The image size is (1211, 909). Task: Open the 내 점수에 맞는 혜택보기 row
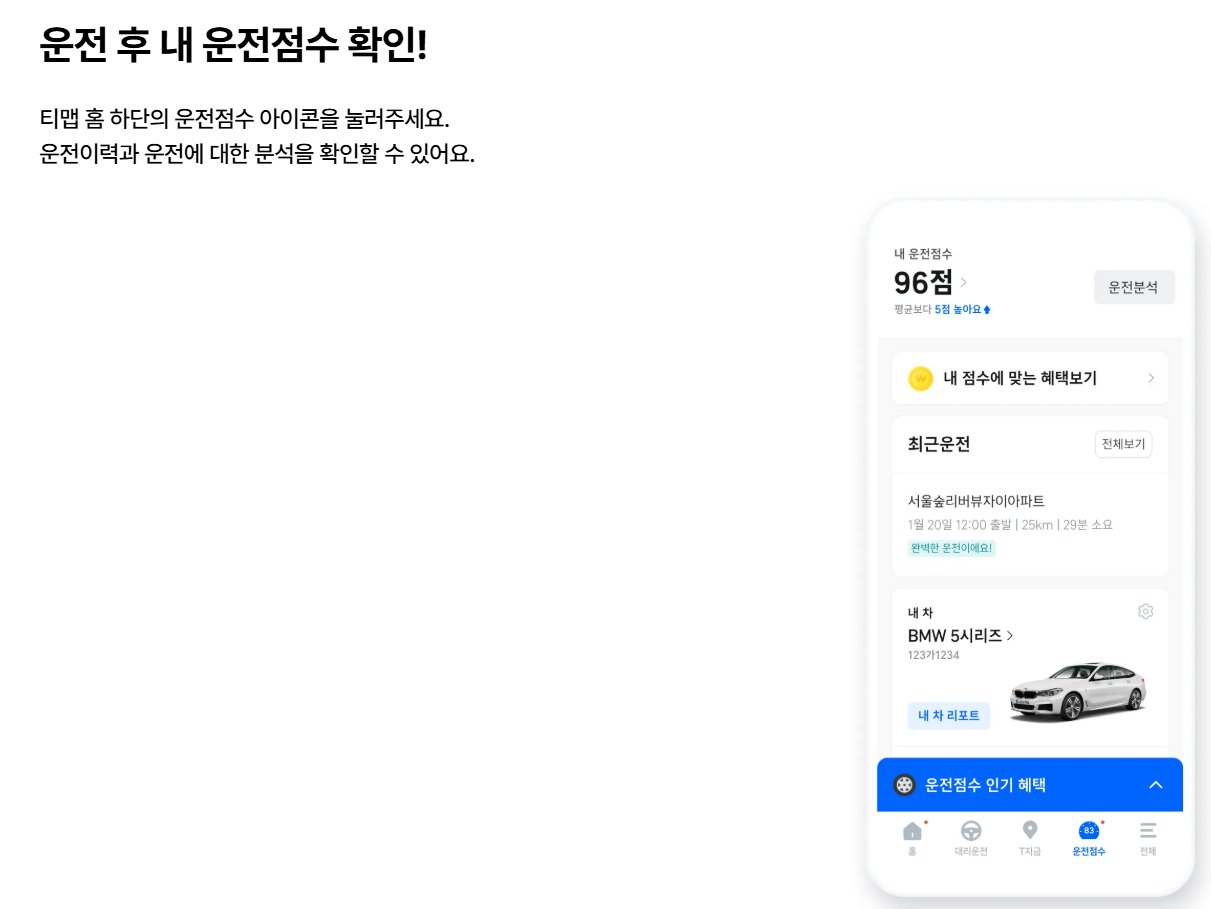[x=1029, y=378]
